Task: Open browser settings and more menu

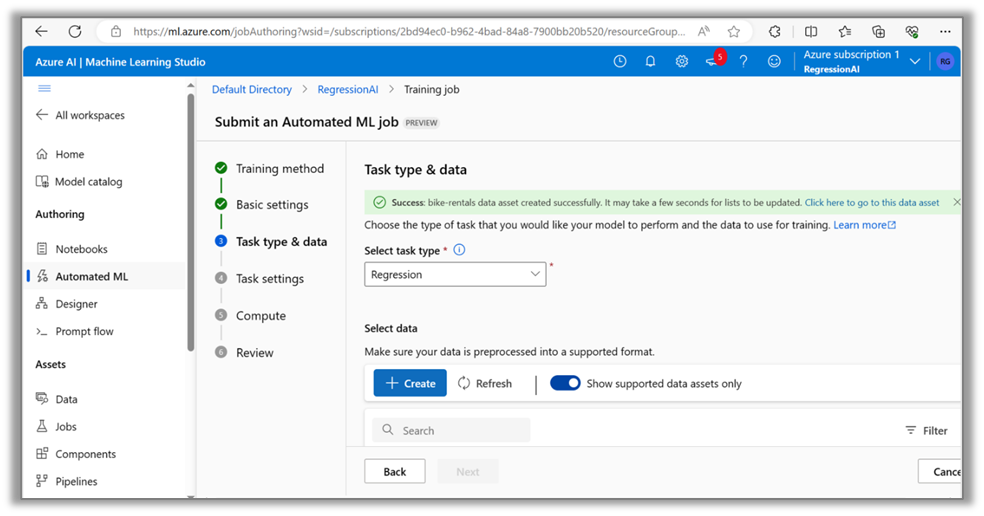Action: point(945,31)
